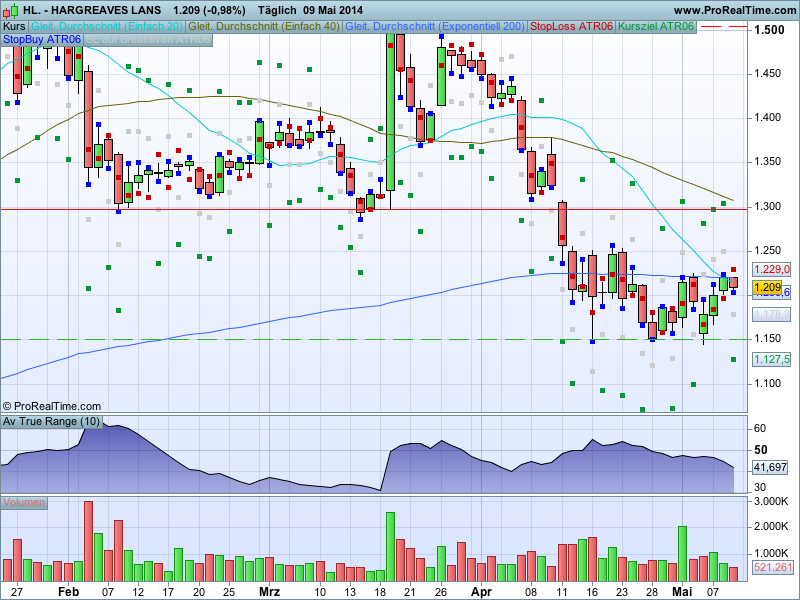Select the 521.261 volume value tag
Image resolution: width=800 pixels, height=600 pixels.
point(772,568)
